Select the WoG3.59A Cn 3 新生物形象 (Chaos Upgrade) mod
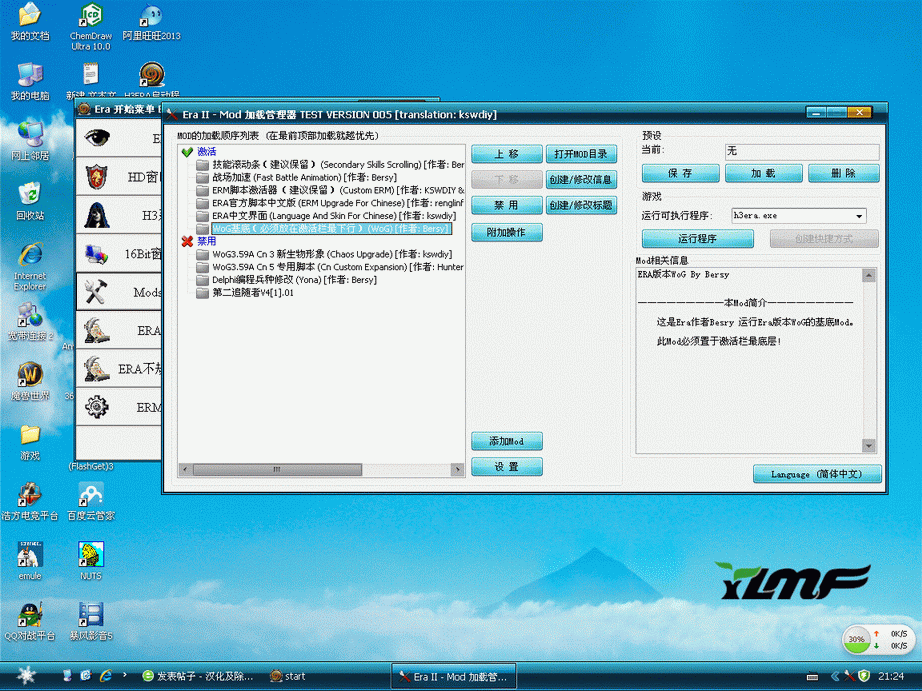This screenshot has width=922, height=691. [x=332, y=254]
